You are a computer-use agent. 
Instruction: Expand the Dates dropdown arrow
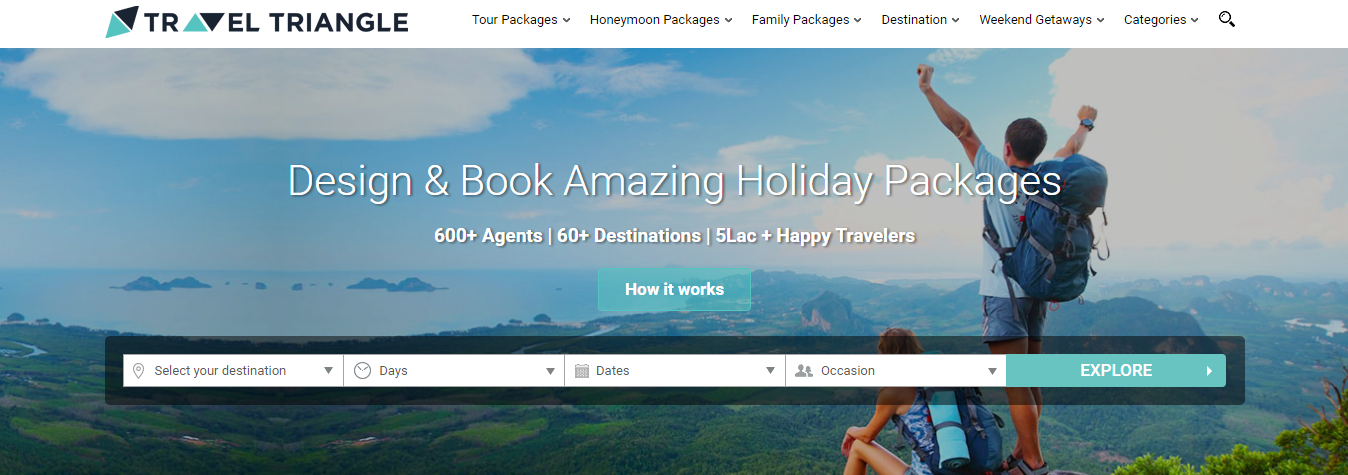click(770, 371)
